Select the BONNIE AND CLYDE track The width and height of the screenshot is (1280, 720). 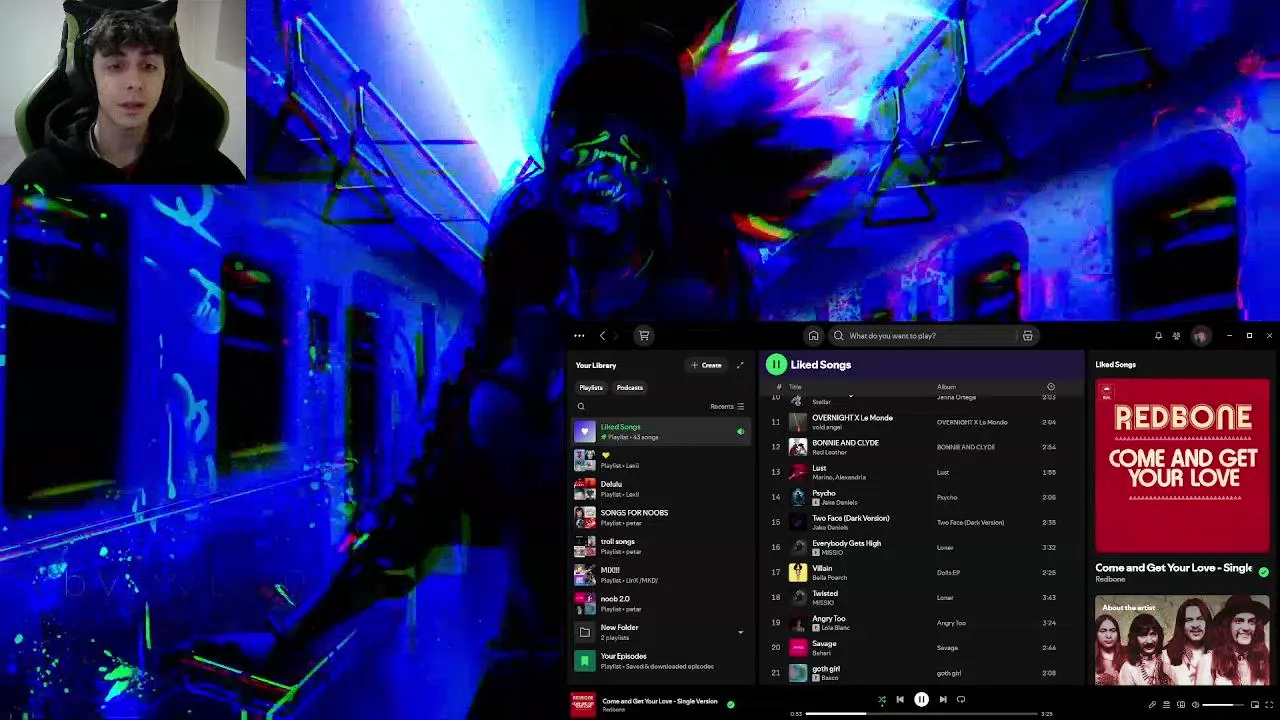tap(921, 447)
